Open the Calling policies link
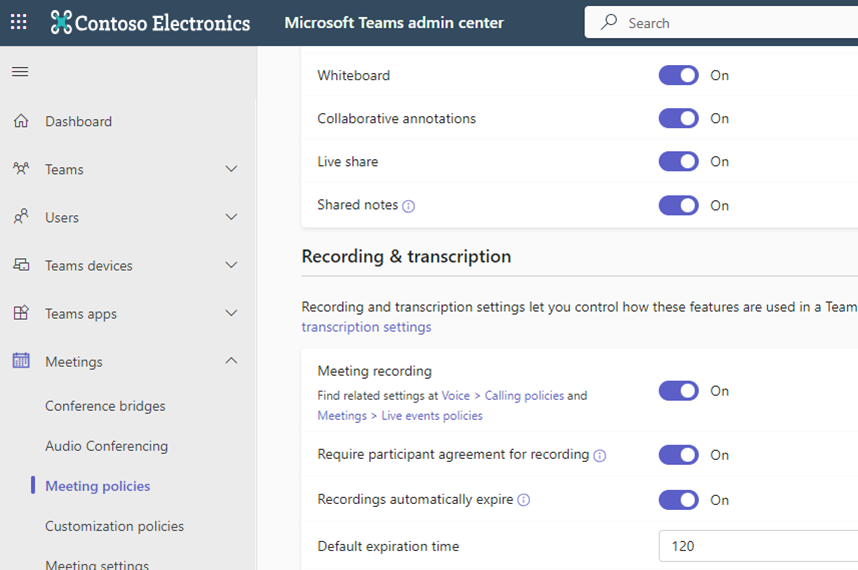Image resolution: width=858 pixels, height=570 pixels. pyautogui.click(x=524, y=395)
